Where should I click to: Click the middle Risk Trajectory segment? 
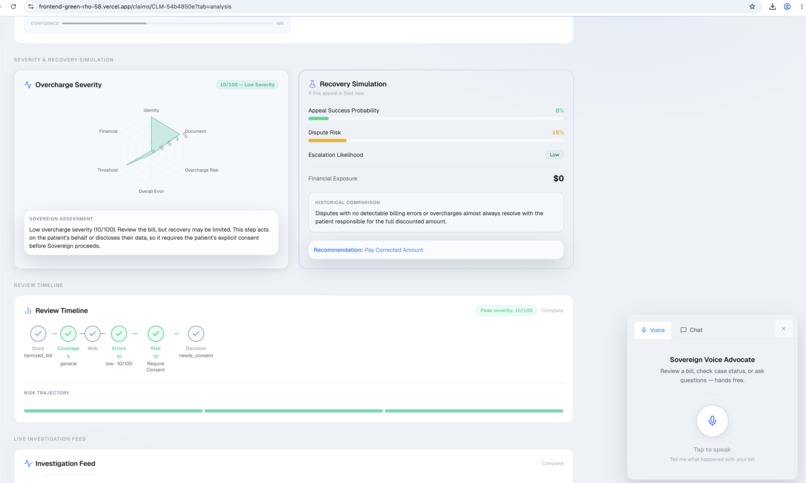coord(294,411)
